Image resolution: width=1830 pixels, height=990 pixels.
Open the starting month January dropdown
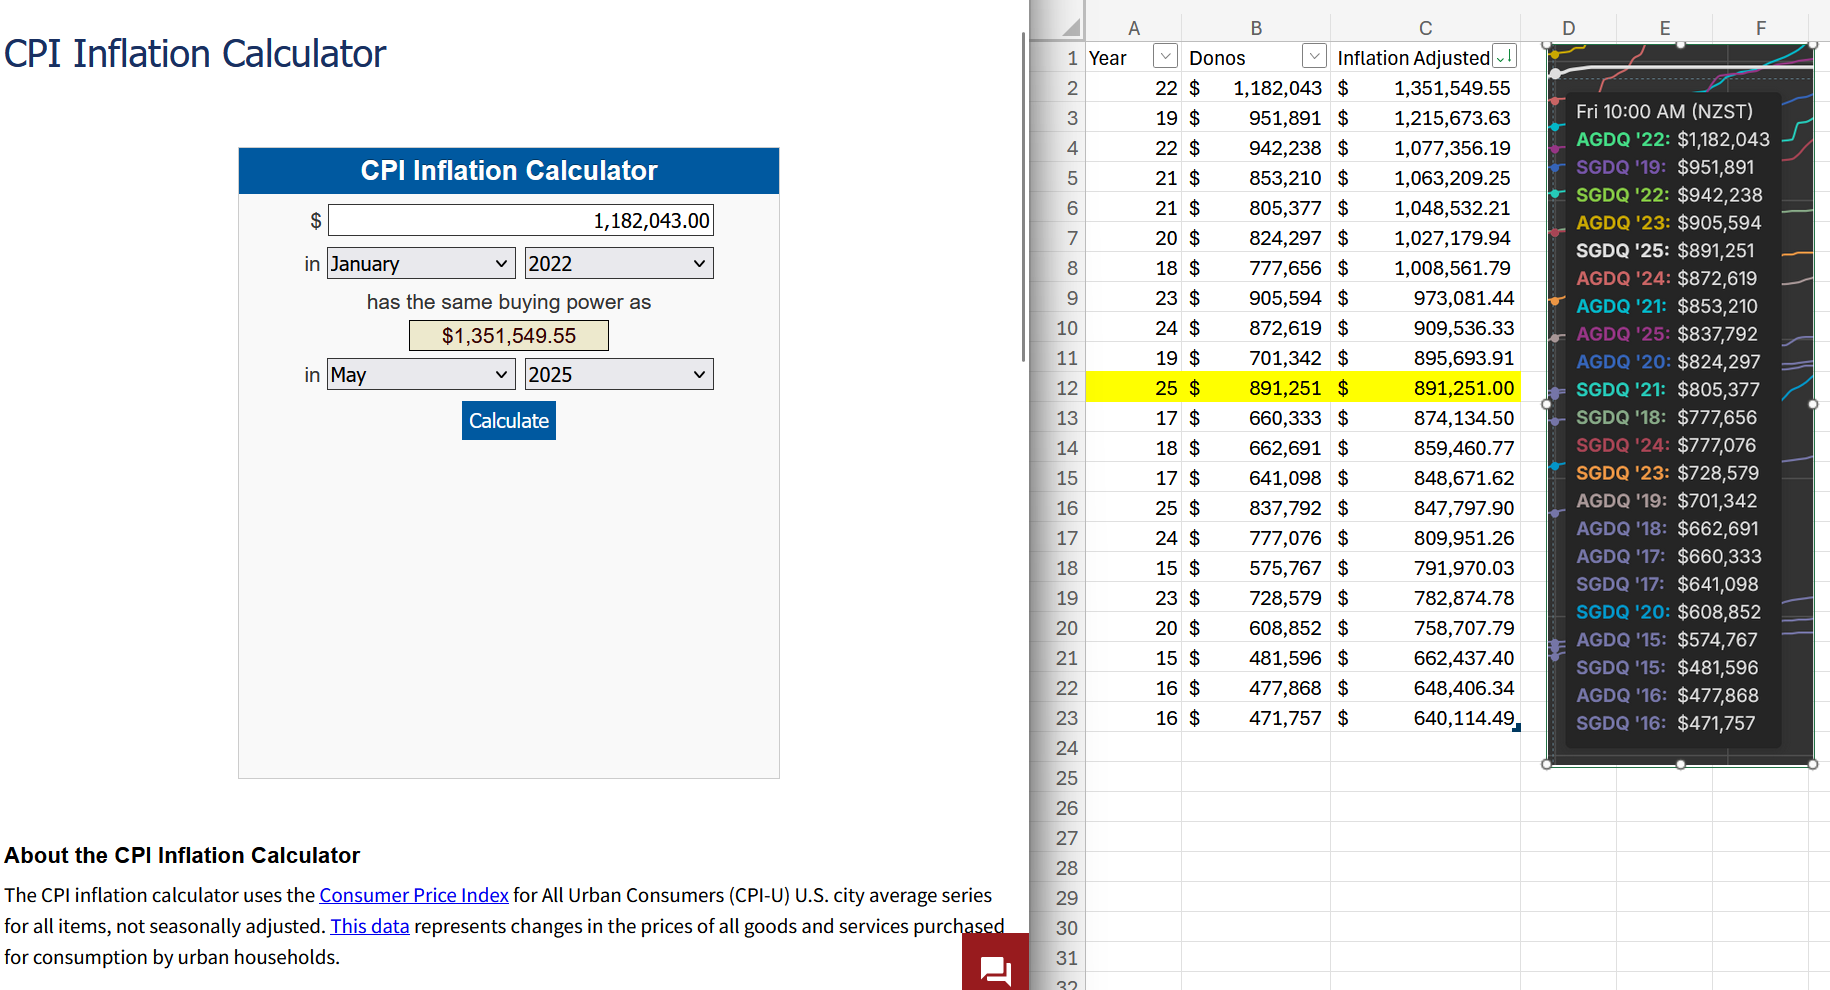(421, 263)
